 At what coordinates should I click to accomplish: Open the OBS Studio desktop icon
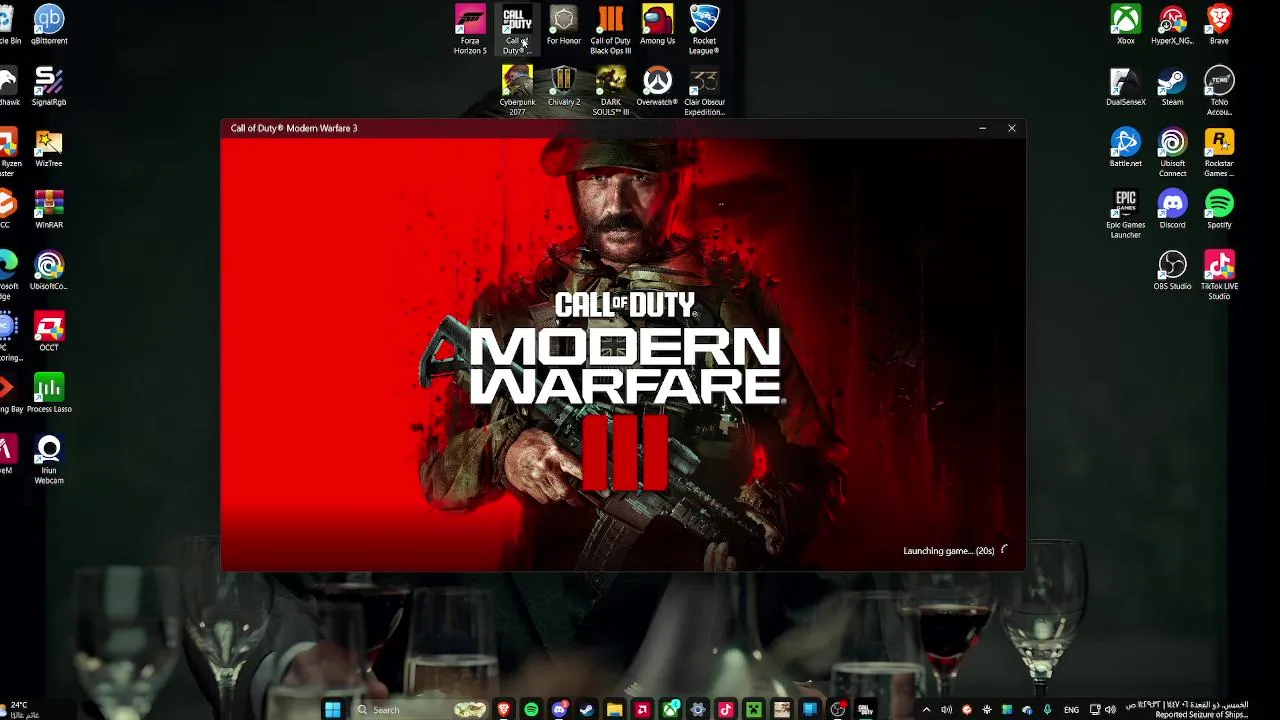(x=1172, y=271)
